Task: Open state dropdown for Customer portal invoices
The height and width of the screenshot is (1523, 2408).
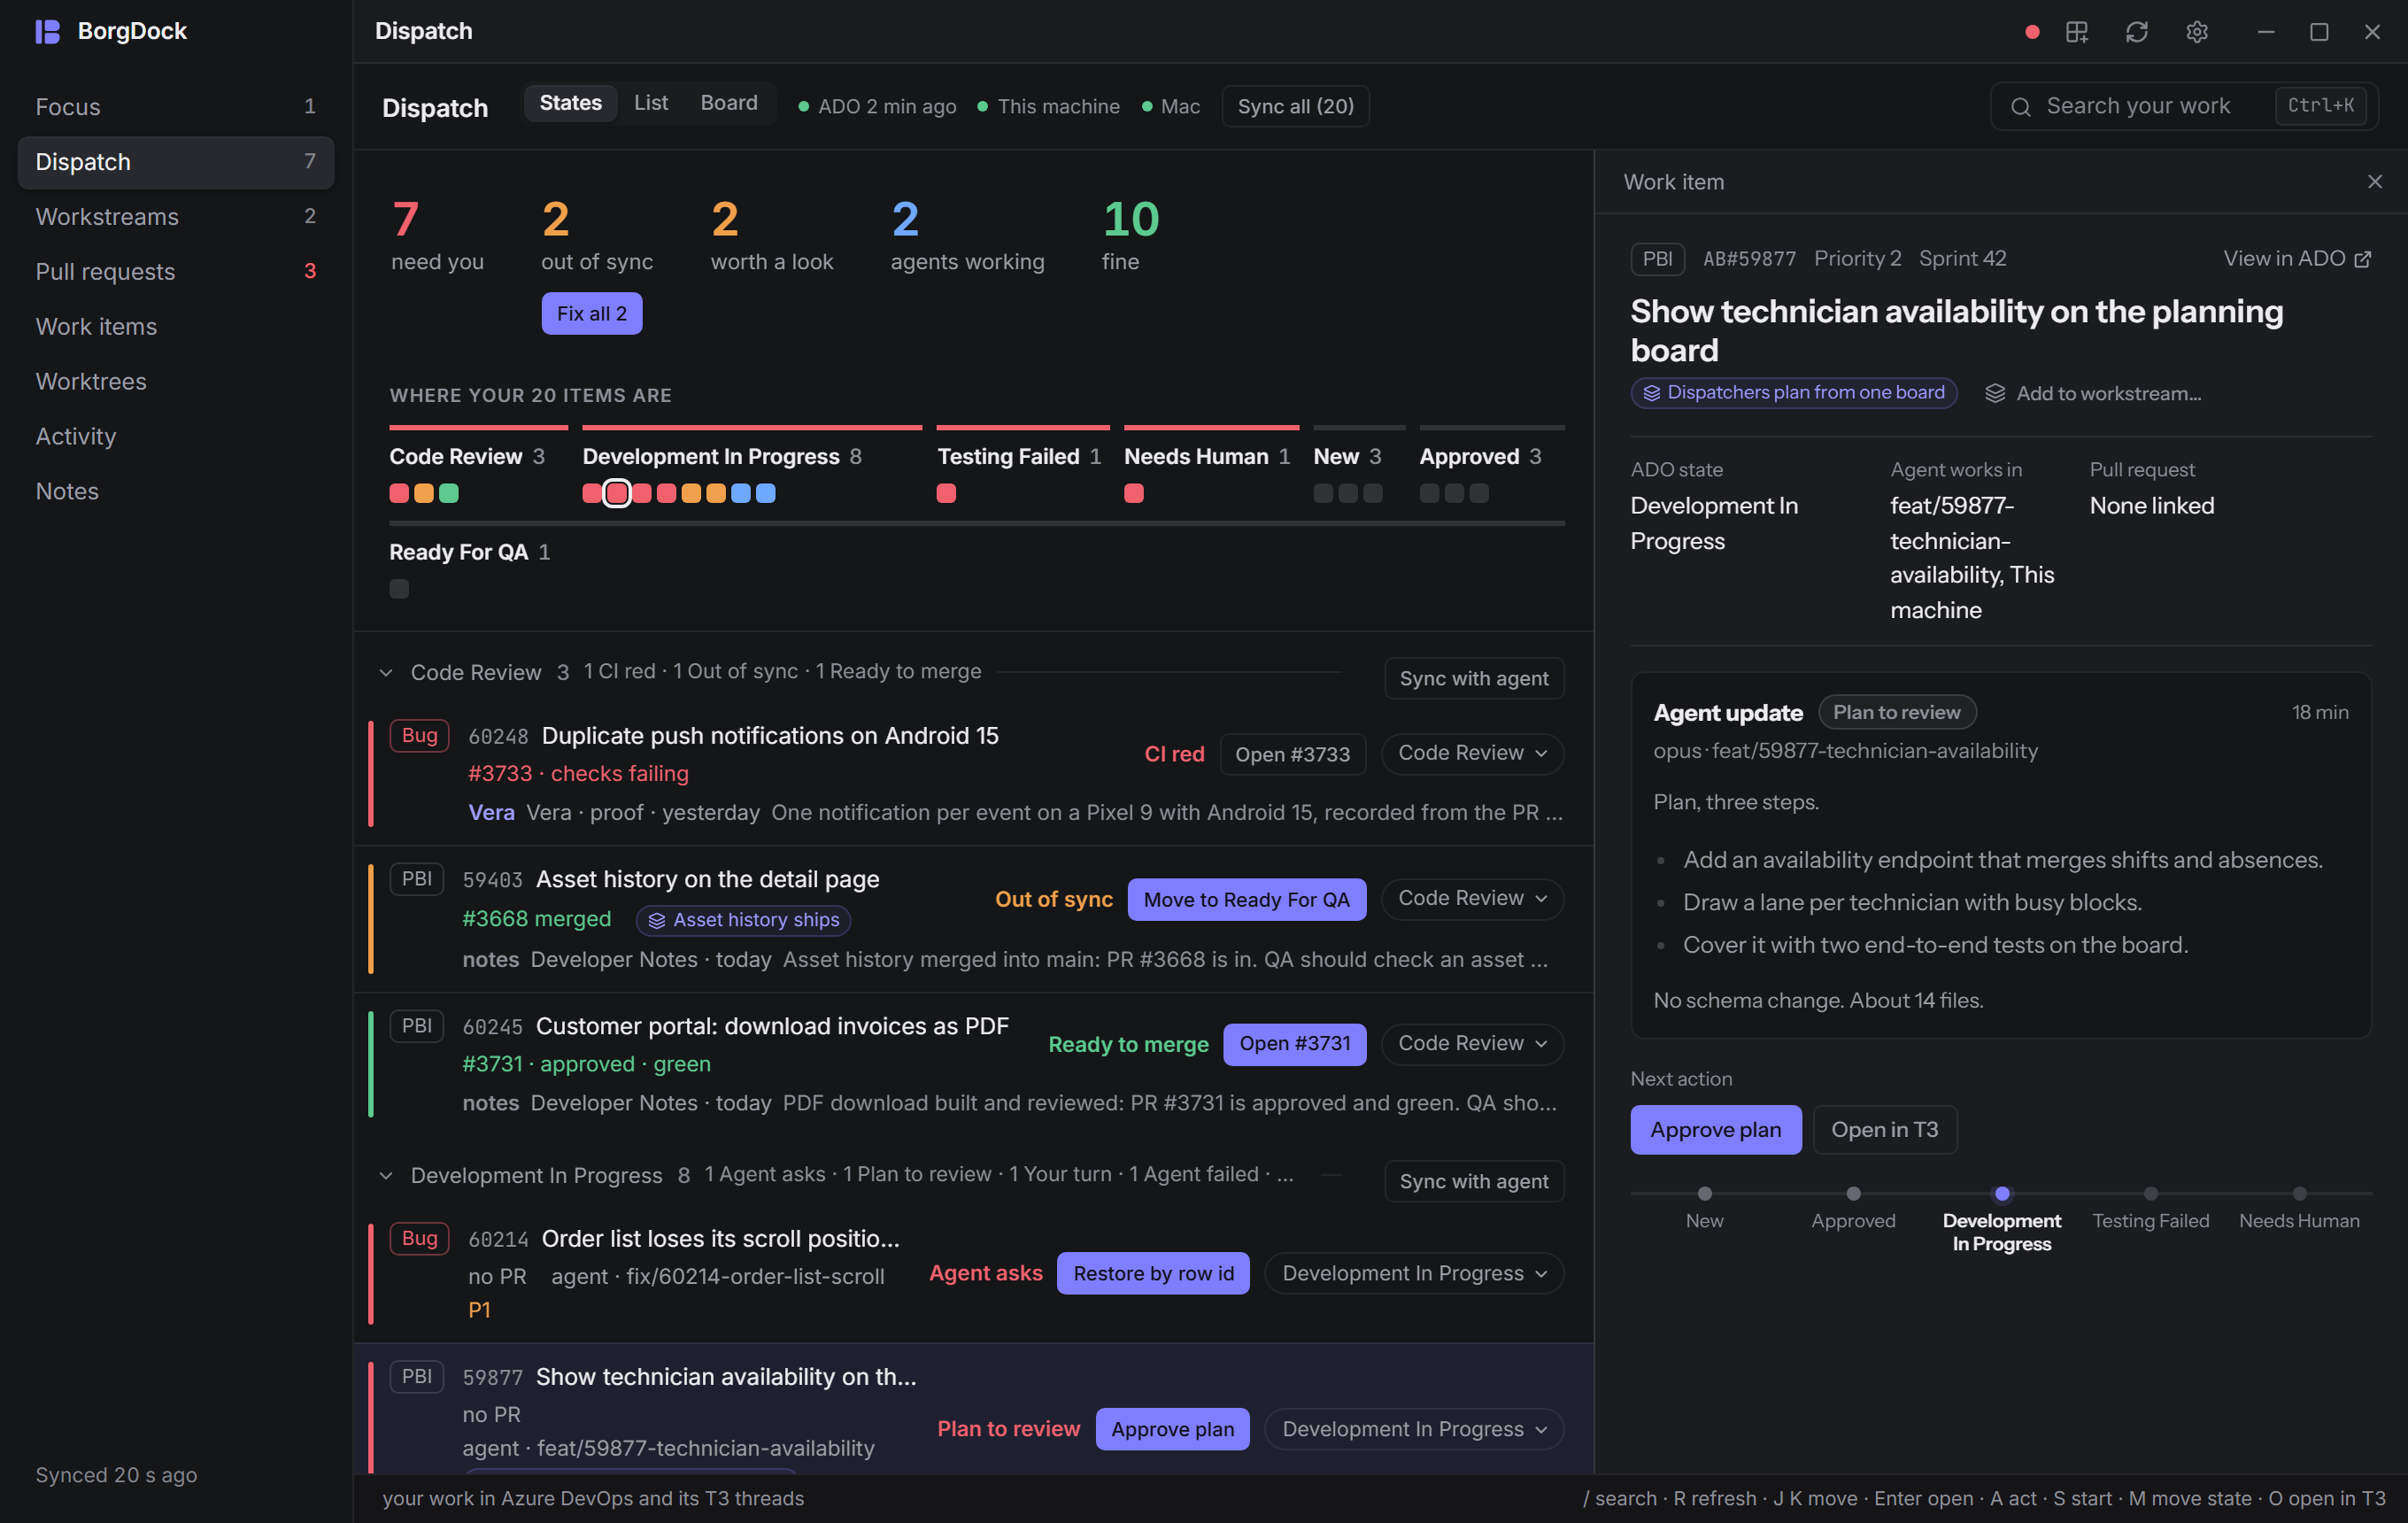Action: (x=1472, y=1044)
